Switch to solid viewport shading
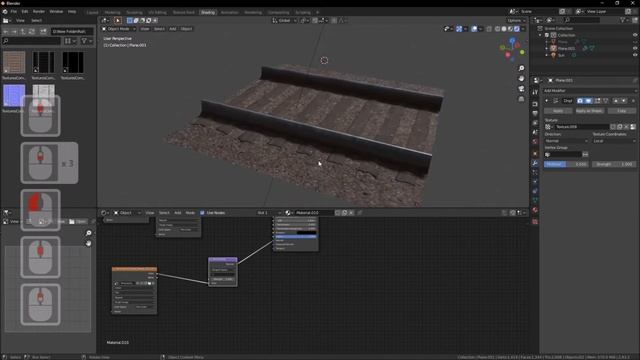 504,29
